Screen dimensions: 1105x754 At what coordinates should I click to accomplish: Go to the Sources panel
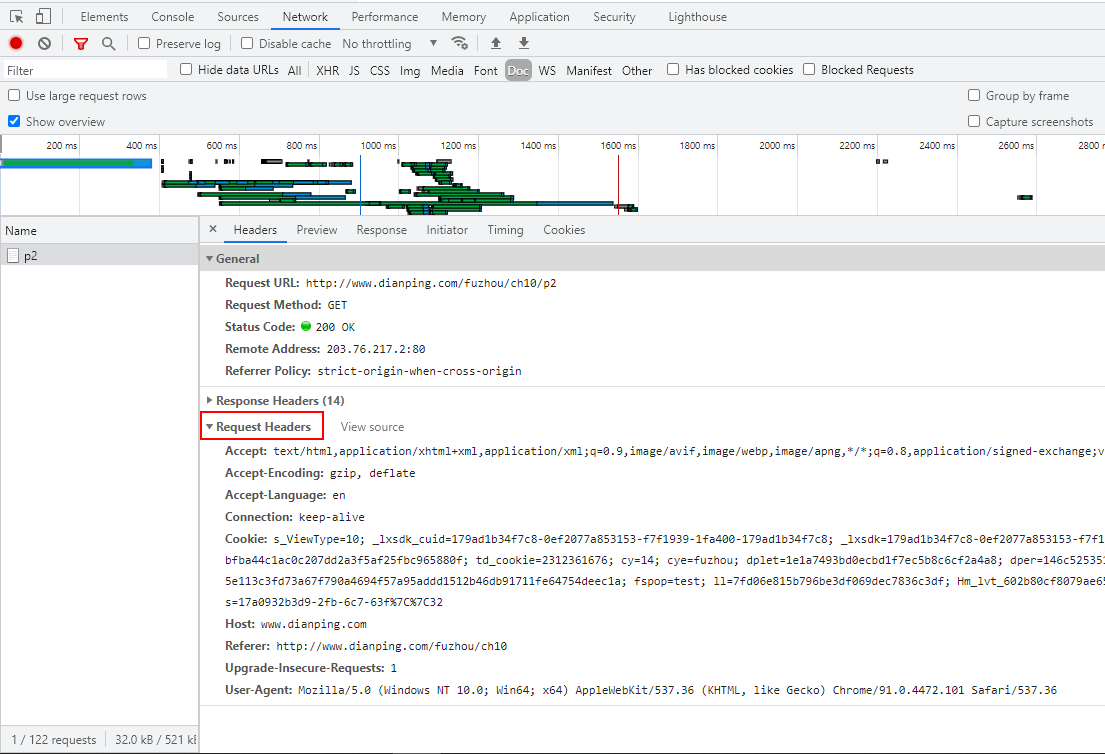238,17
